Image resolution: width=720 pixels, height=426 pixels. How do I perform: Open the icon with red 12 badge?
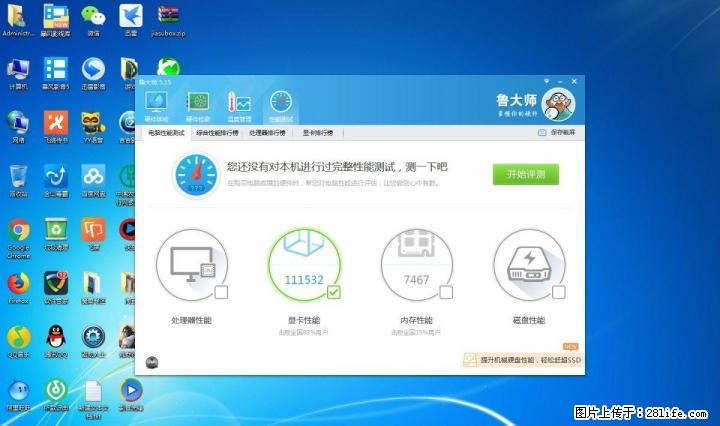[56, 288]
